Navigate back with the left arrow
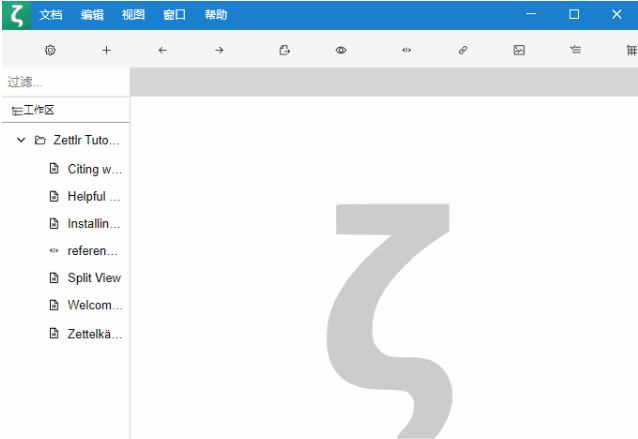Image resolution: width=638 pixels, height=439 pixels. click(163, 50)
